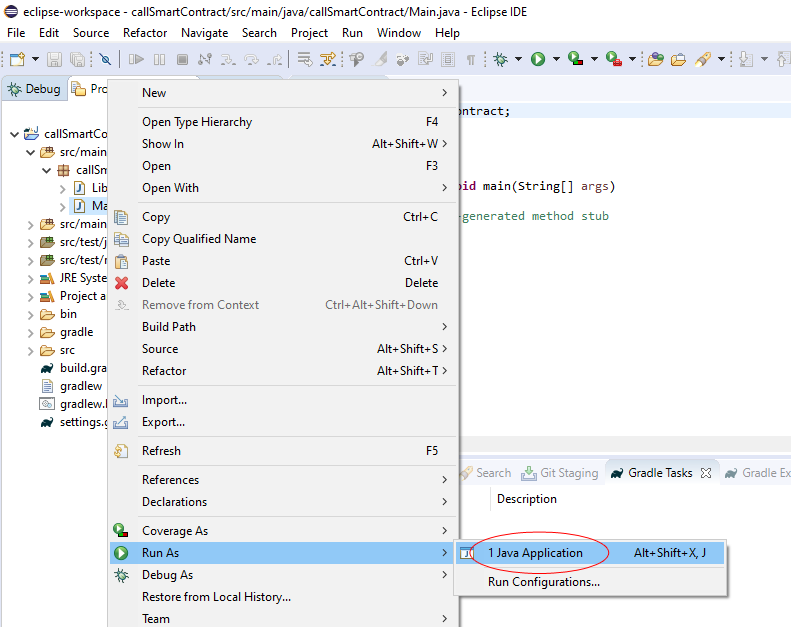Click Run As in context menu
Viewport: 791px width, 627px height.
pyautogui.click(x=282, y=553)
